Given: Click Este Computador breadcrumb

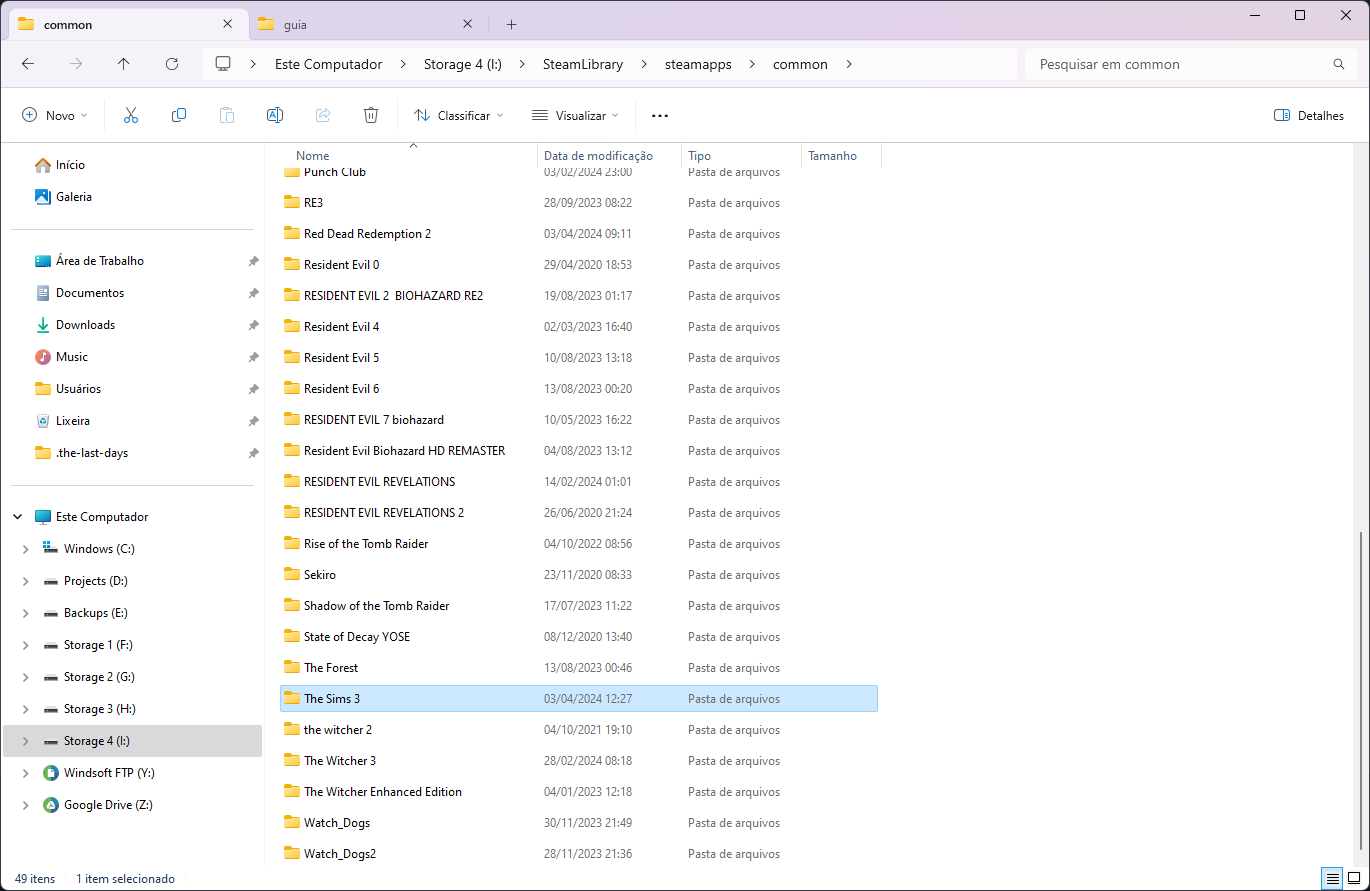Looking at the screenshot, I should (x=329, y=64).
